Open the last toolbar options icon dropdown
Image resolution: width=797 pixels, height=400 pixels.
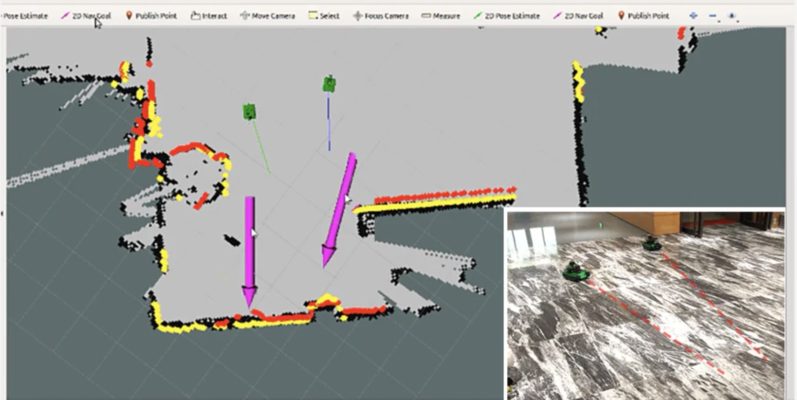coord(733,16)
